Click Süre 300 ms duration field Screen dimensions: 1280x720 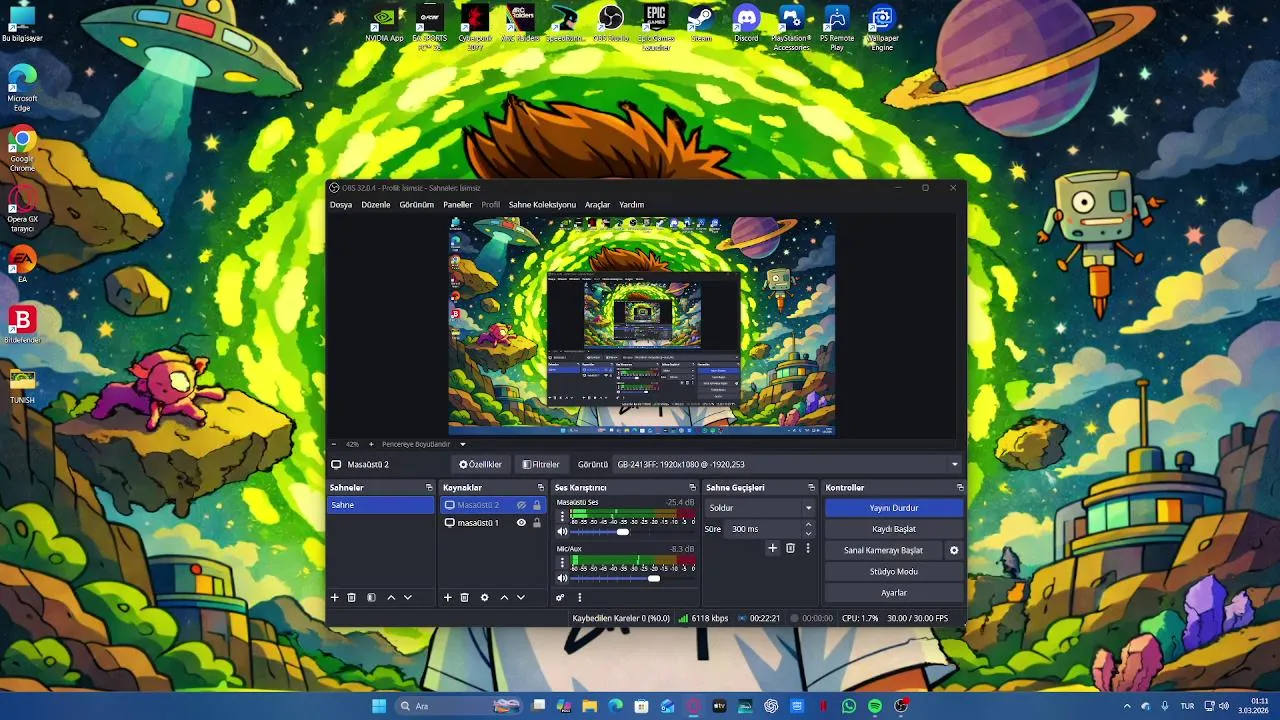(x=764, y=529)
